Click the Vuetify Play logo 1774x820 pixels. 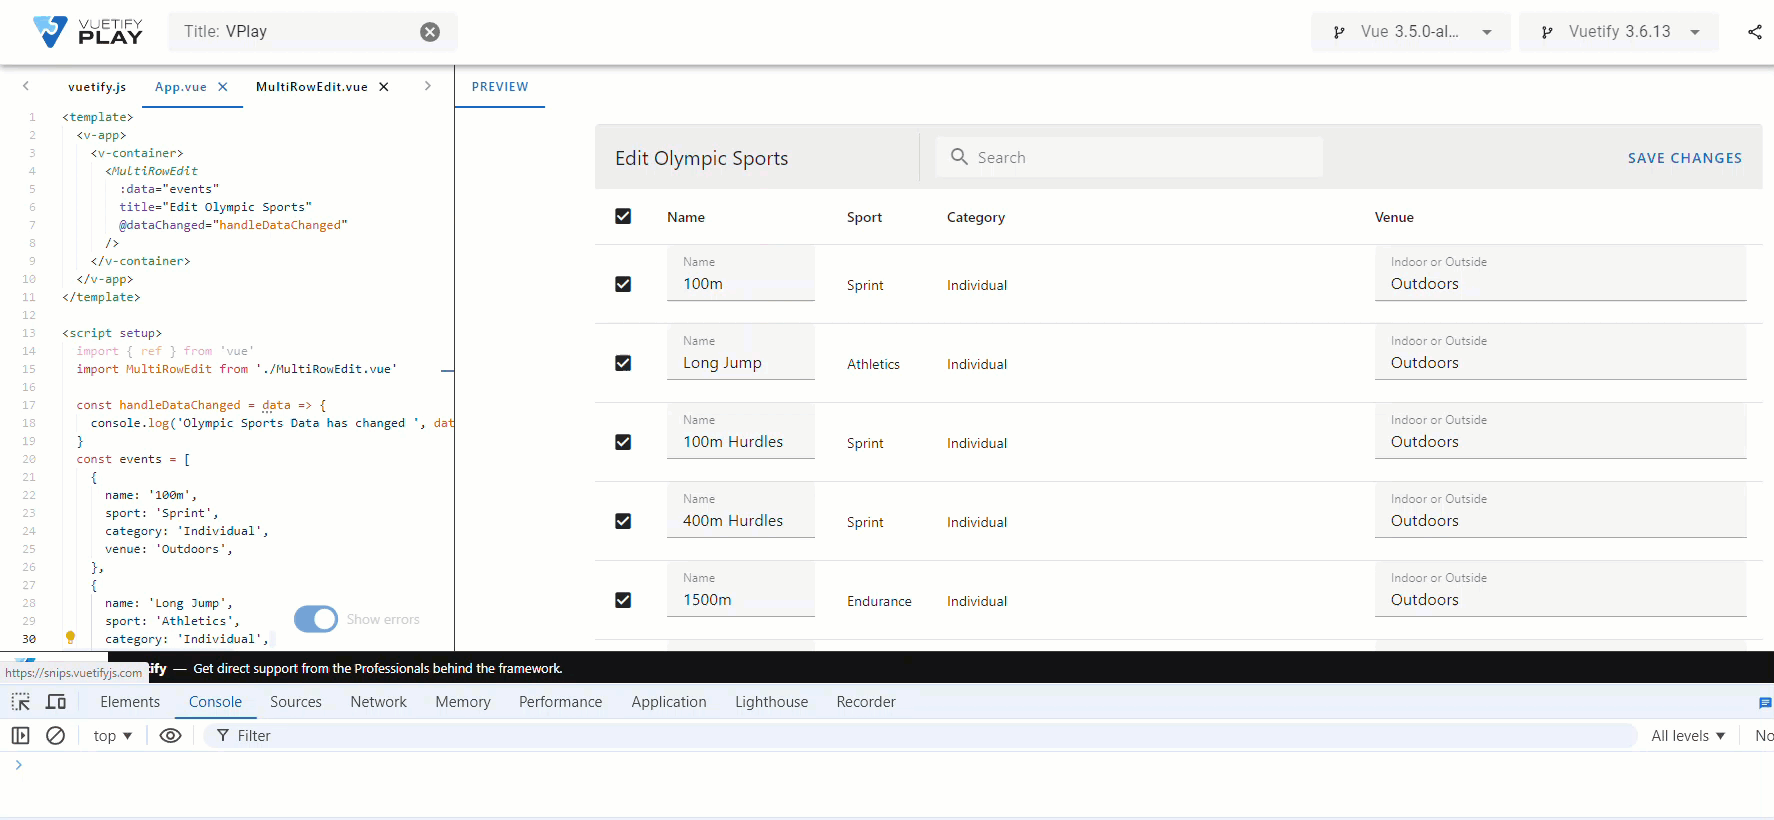[88, 32]
